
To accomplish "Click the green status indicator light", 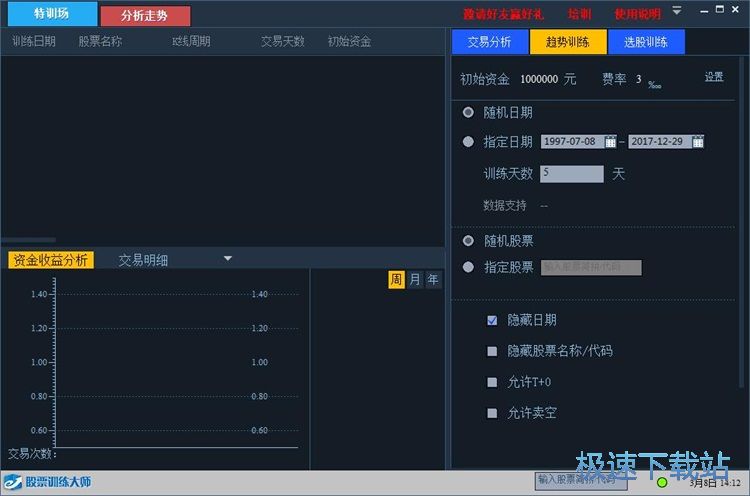I will tap(662, 483).
